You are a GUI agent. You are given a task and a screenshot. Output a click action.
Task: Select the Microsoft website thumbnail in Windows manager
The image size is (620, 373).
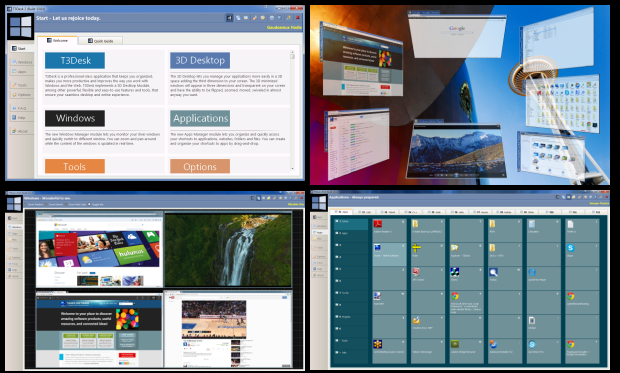click(x=99, y=249)
